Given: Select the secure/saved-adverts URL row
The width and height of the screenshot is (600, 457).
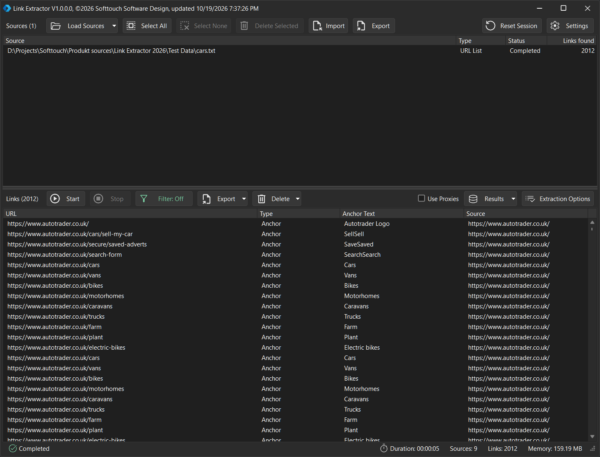Looking at the screenshot, I should point(296,244).
